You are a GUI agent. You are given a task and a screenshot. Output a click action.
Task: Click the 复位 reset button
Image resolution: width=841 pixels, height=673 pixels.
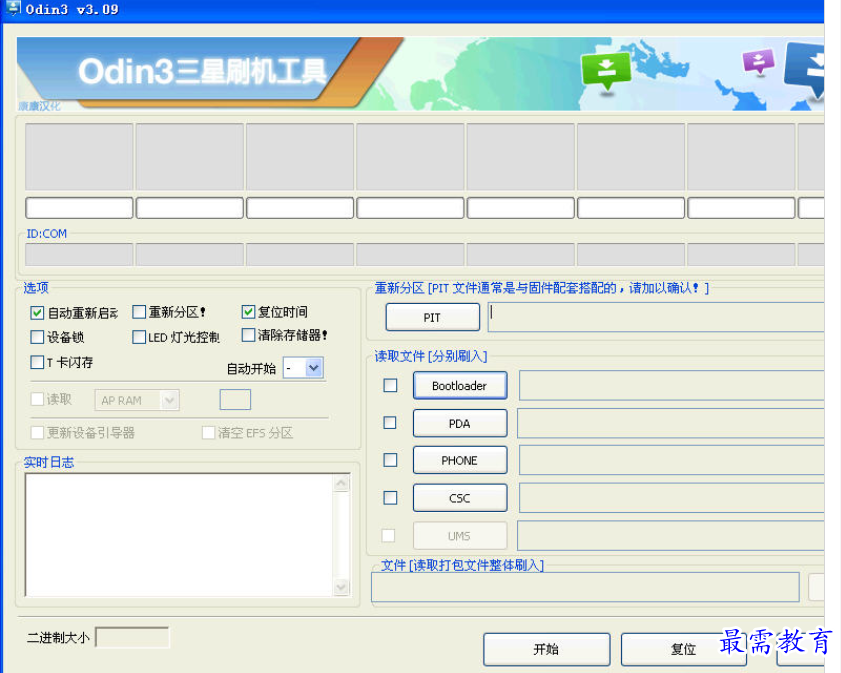683,649
